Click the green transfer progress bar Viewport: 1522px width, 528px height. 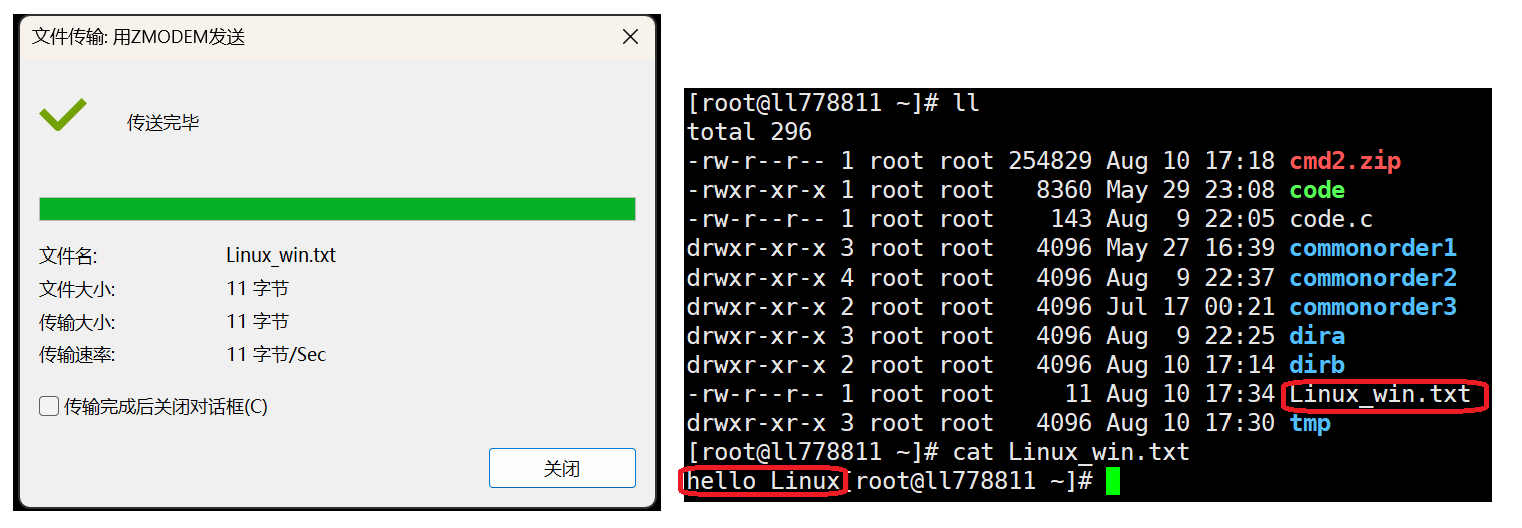(337, 208)
